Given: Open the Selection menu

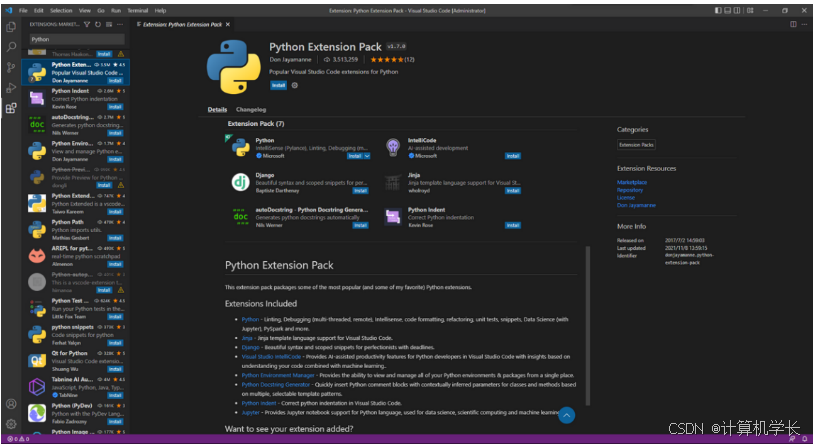Looking at the screenshot, I should coord(61,10).
